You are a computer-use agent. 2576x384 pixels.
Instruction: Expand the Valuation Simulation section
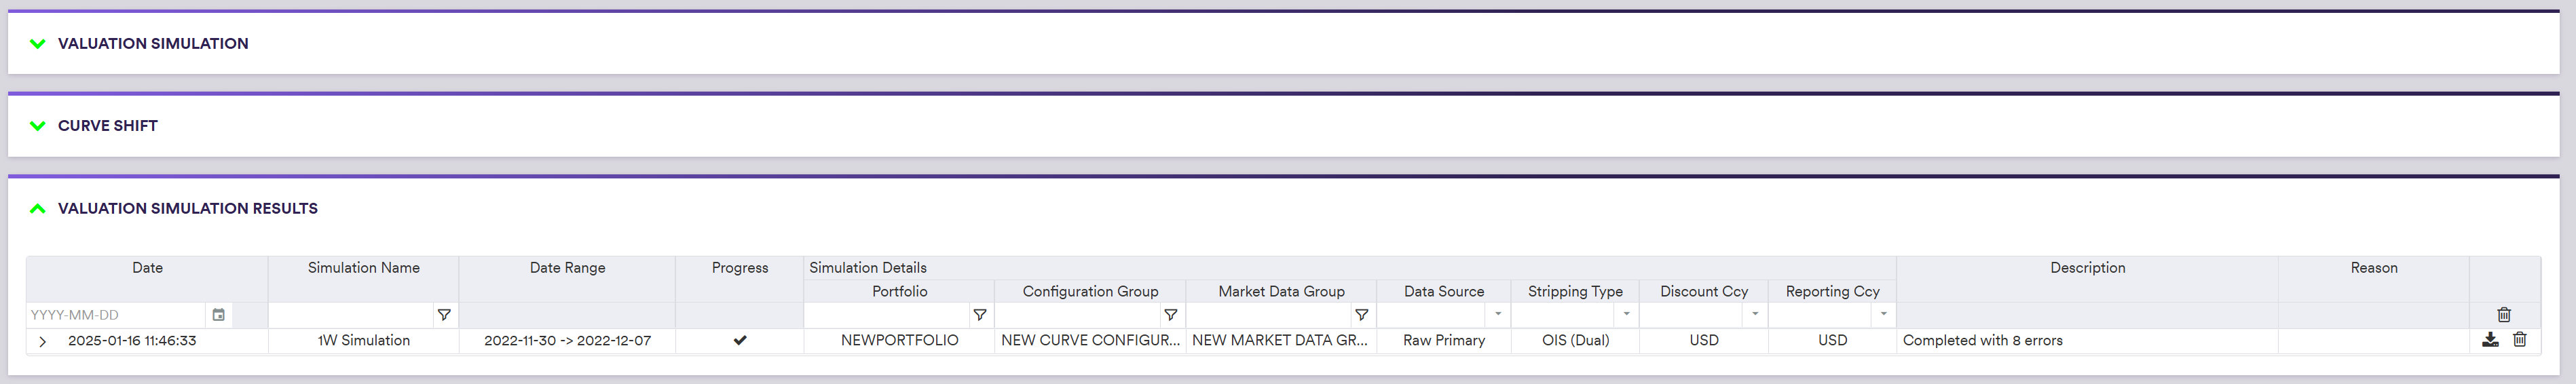click(x=38, y=44)
